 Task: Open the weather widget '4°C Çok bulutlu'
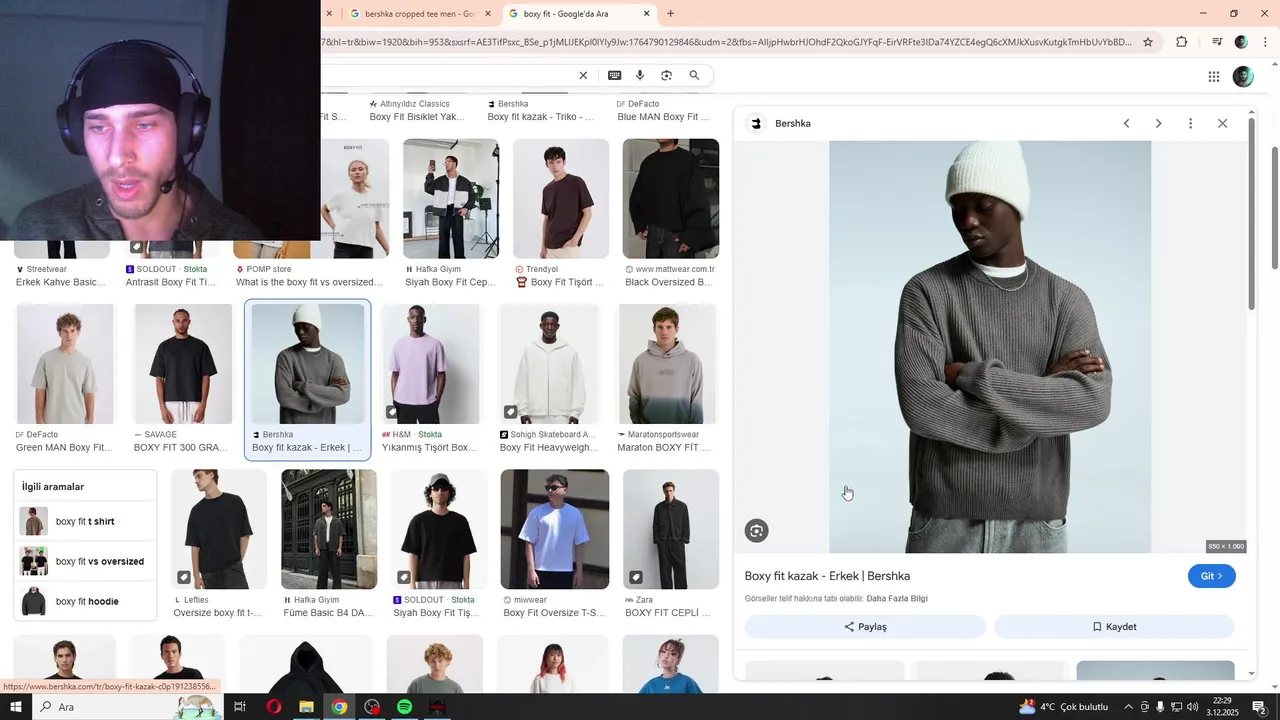coord(1065,707)
